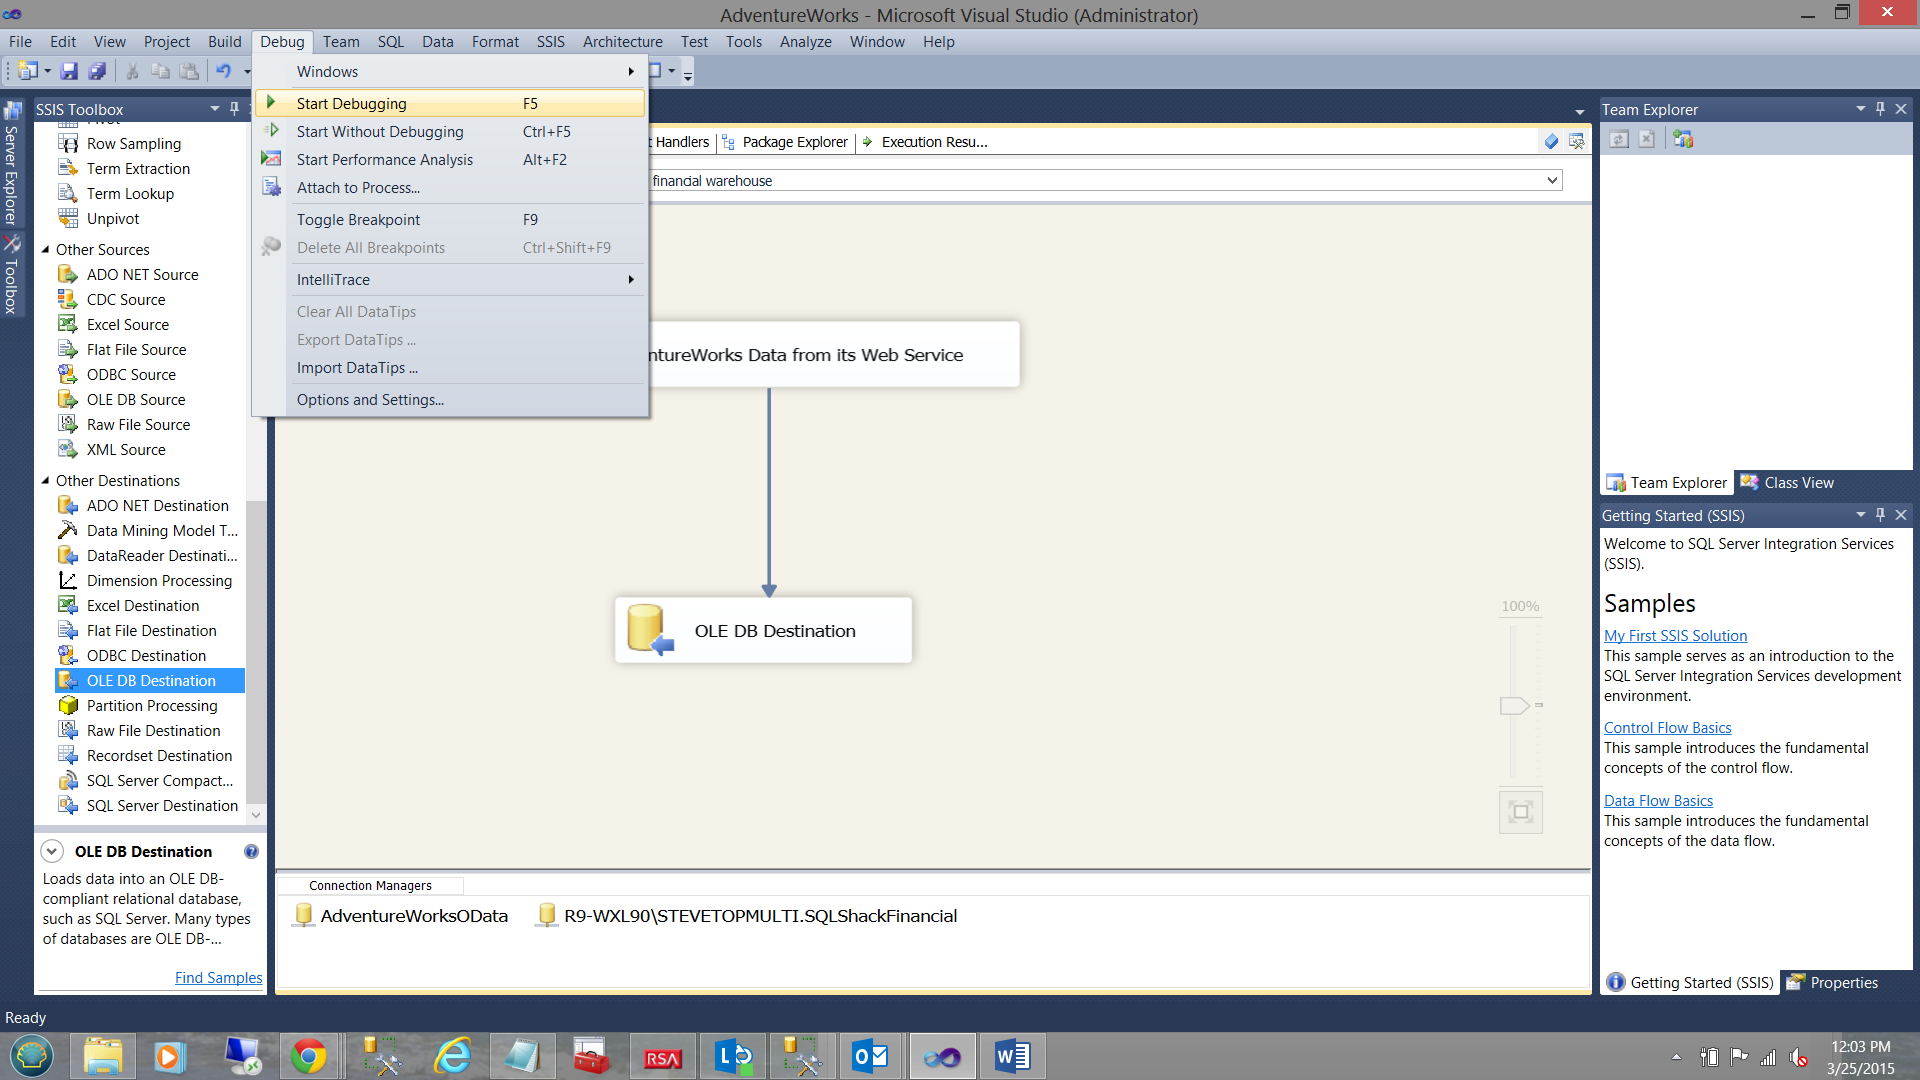Click the Find Samples link
This screenshot has height=1080, width=1920.
tap(218, 978)
